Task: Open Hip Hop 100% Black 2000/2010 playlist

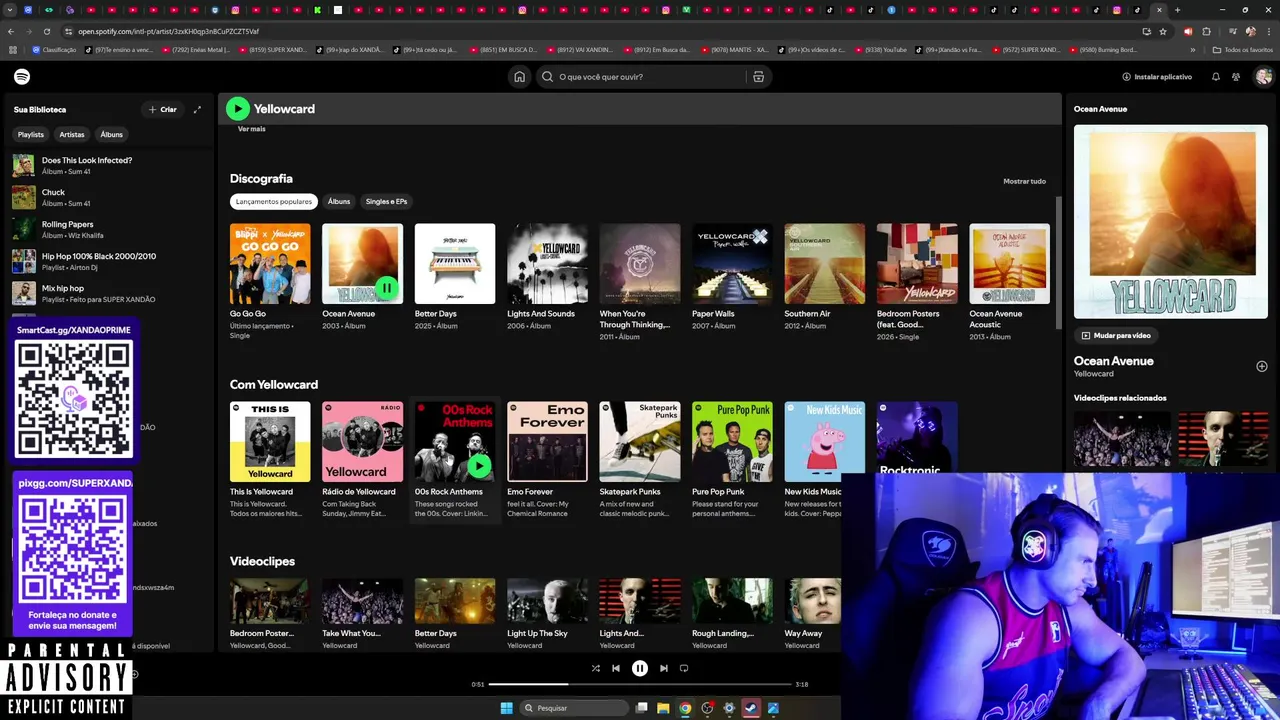Action: tap(110, 261)
